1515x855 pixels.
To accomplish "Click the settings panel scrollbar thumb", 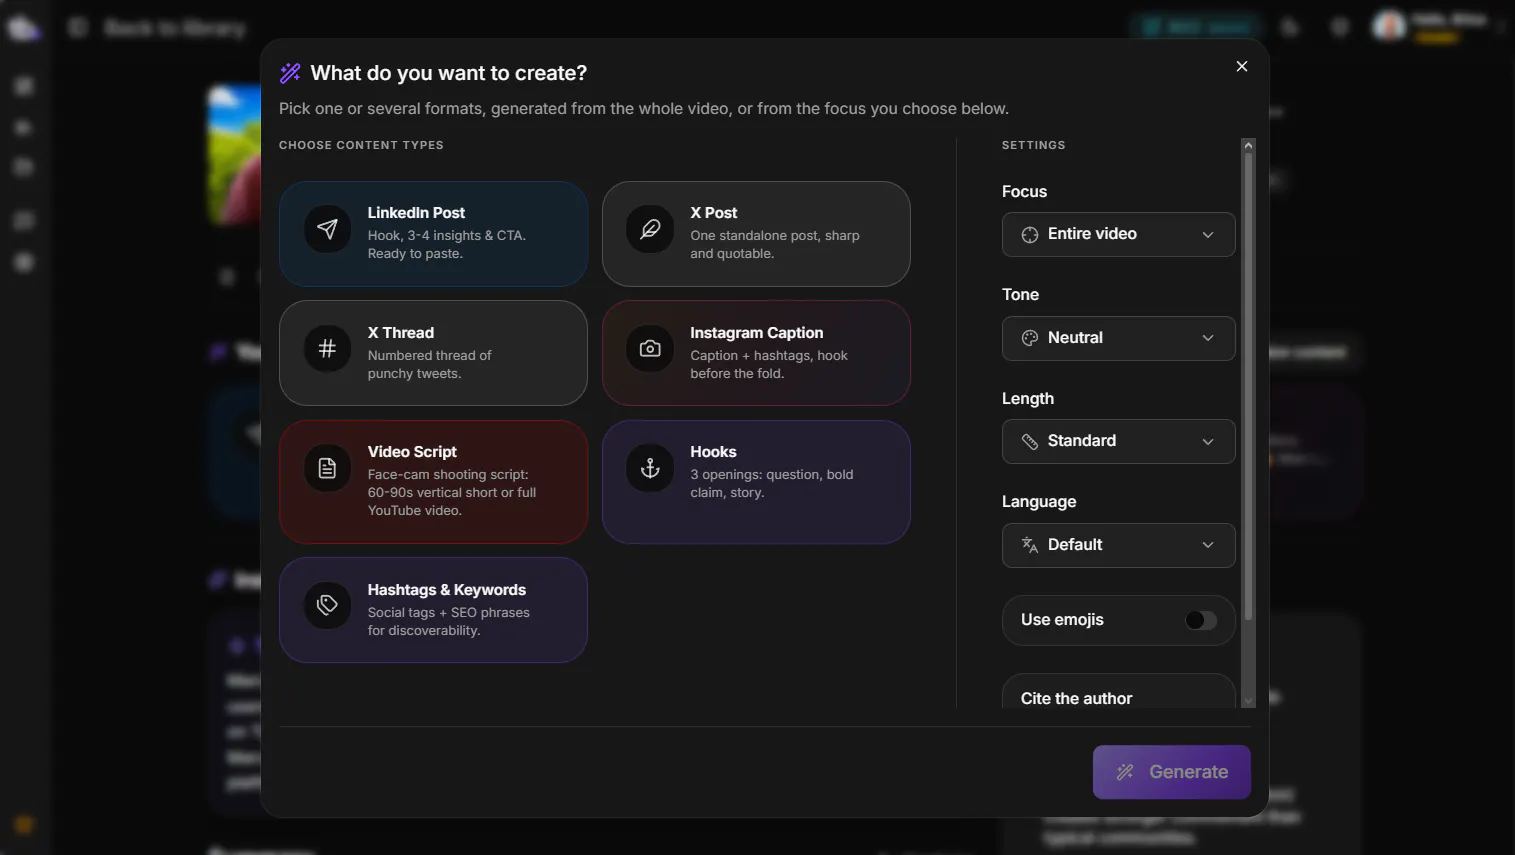I will click(1248, 388).
